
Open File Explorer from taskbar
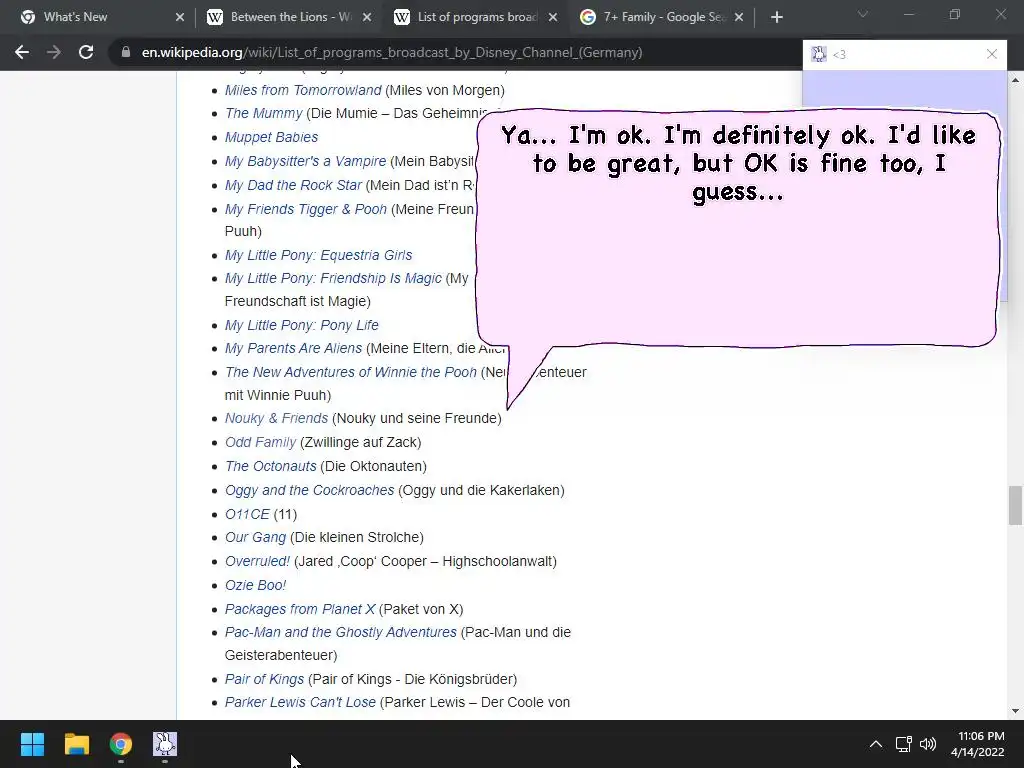[76, 744]
